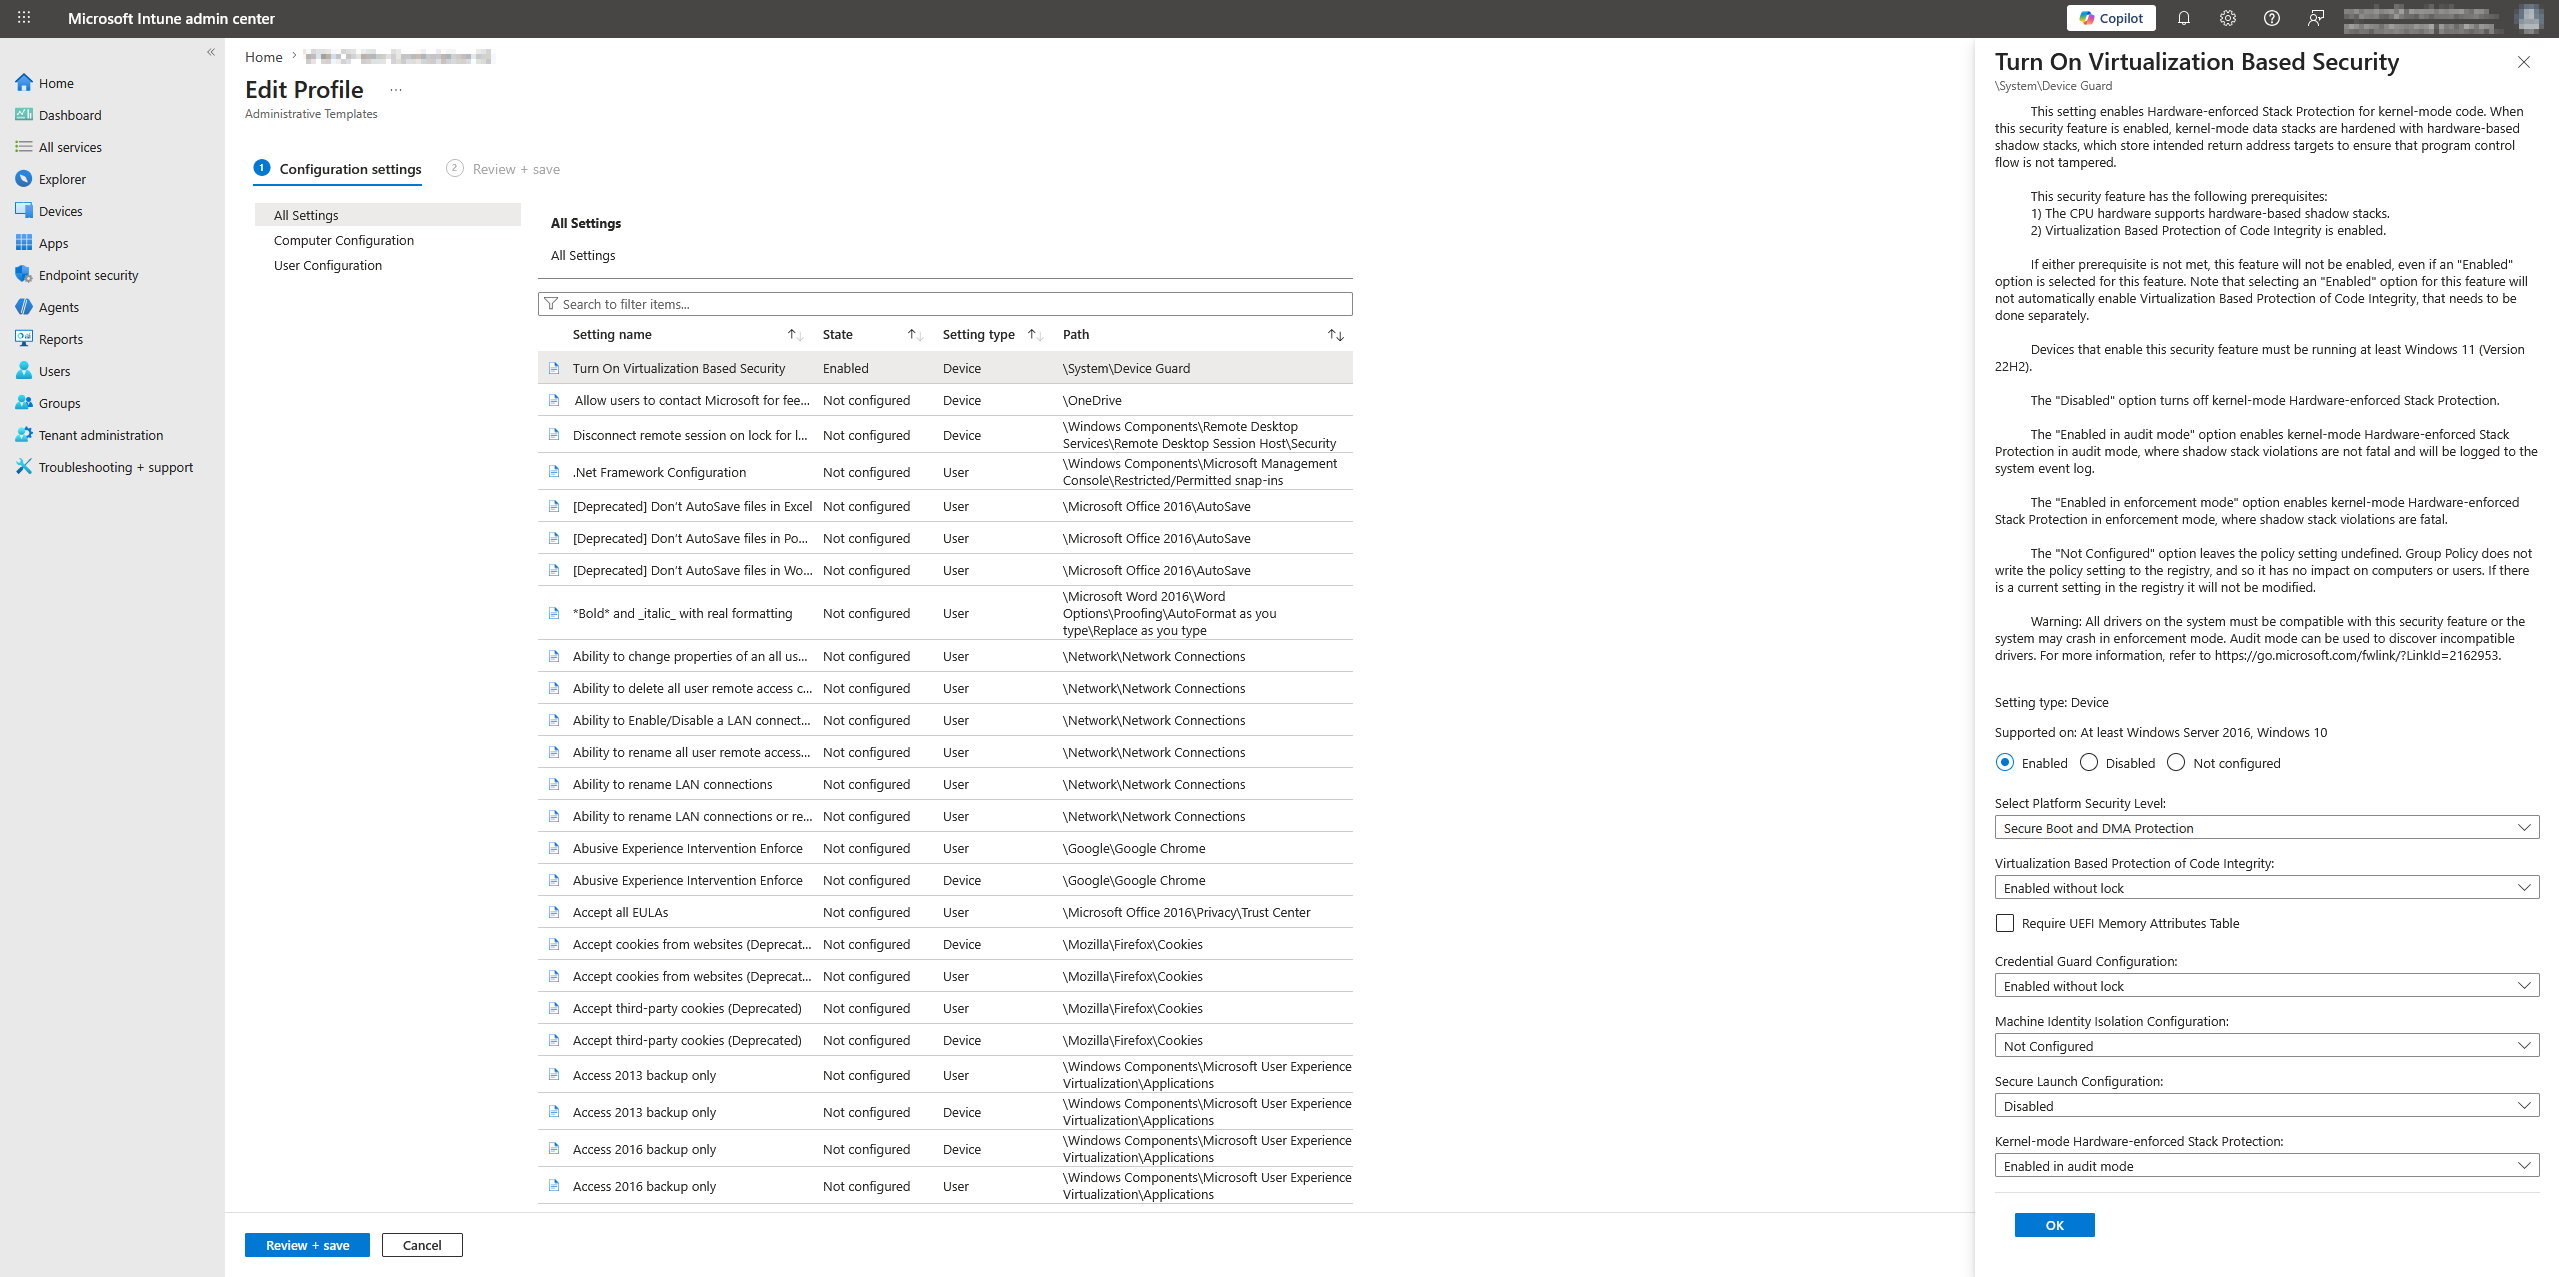Check Require UEFI Memory Attributes Table
This screenshot has height=1277, width=2559.
tap(2005, 923)
